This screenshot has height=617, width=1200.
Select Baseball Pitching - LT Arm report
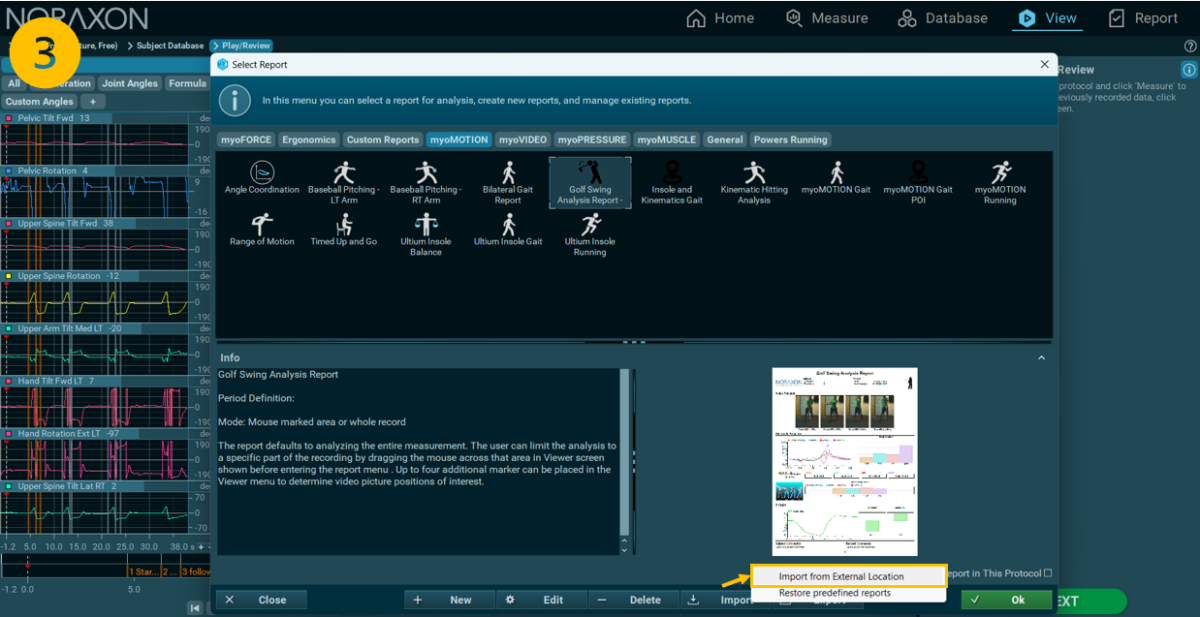(344, 182)
